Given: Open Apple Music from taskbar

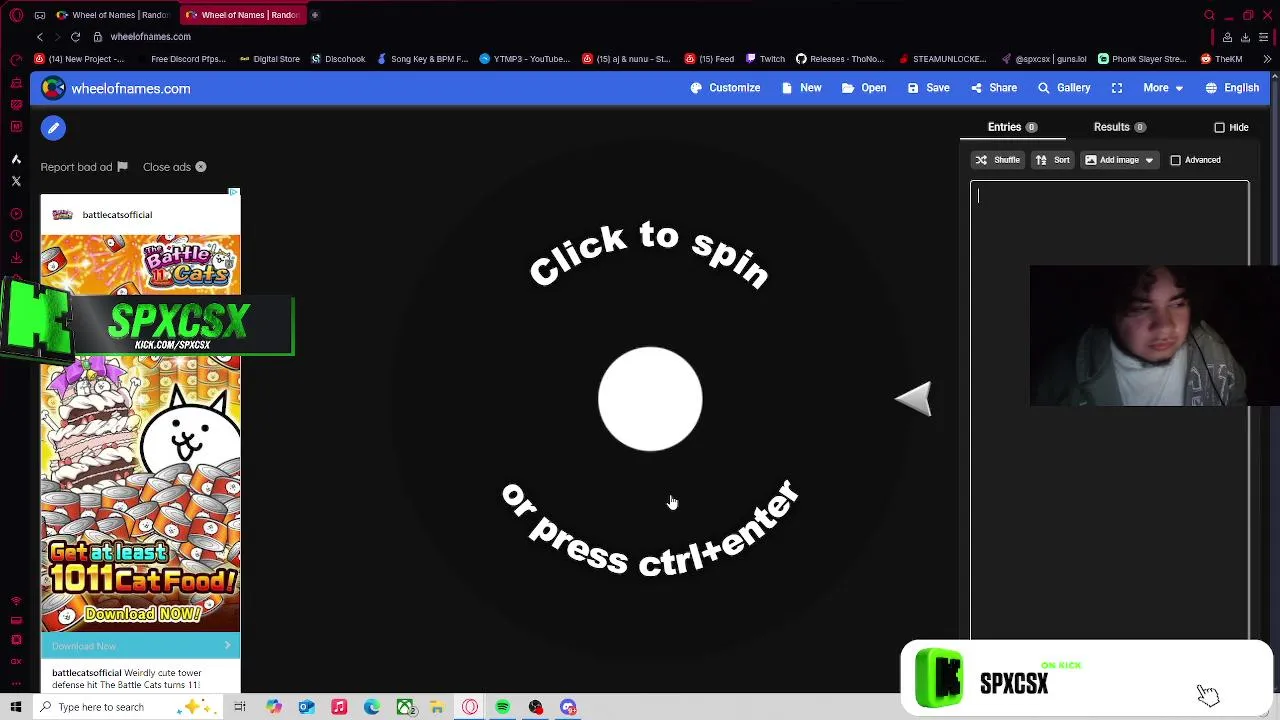Looking at the screenshot, I should click(x=339, y=707).
